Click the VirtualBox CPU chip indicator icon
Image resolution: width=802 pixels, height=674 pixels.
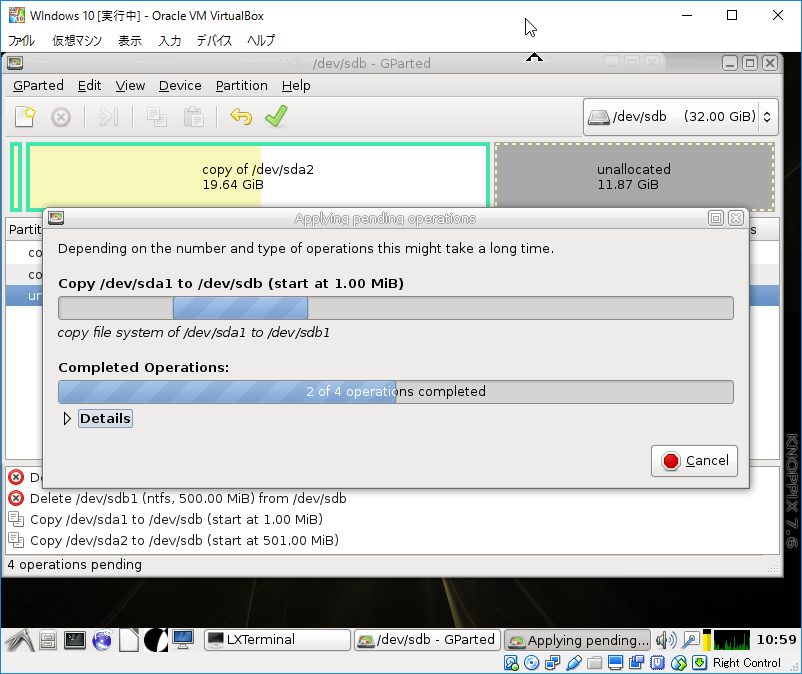point(657,663)
